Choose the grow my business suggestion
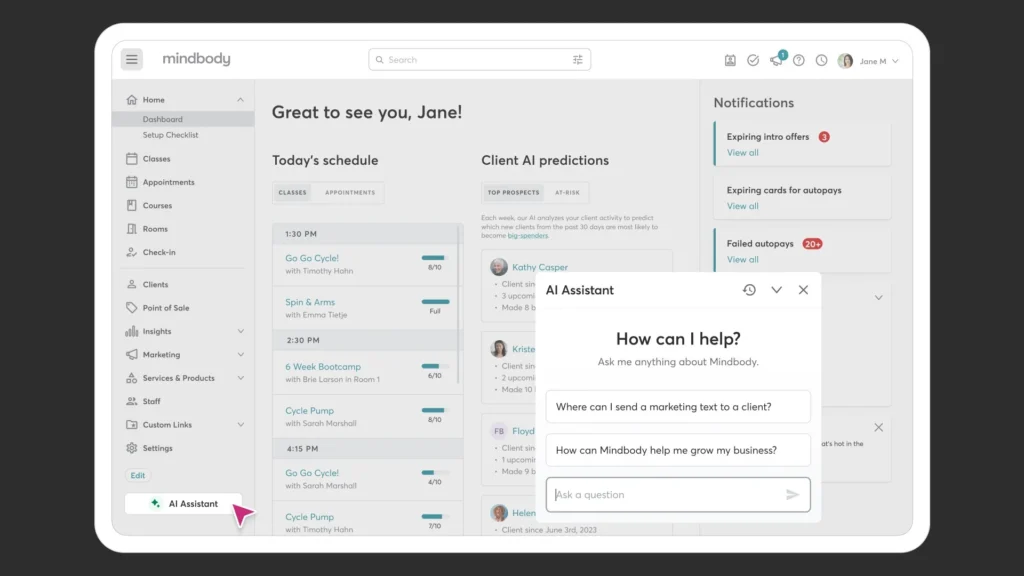Image resolution: width=1024 pixels, height=576 pixels. click(x=678, y=451)
